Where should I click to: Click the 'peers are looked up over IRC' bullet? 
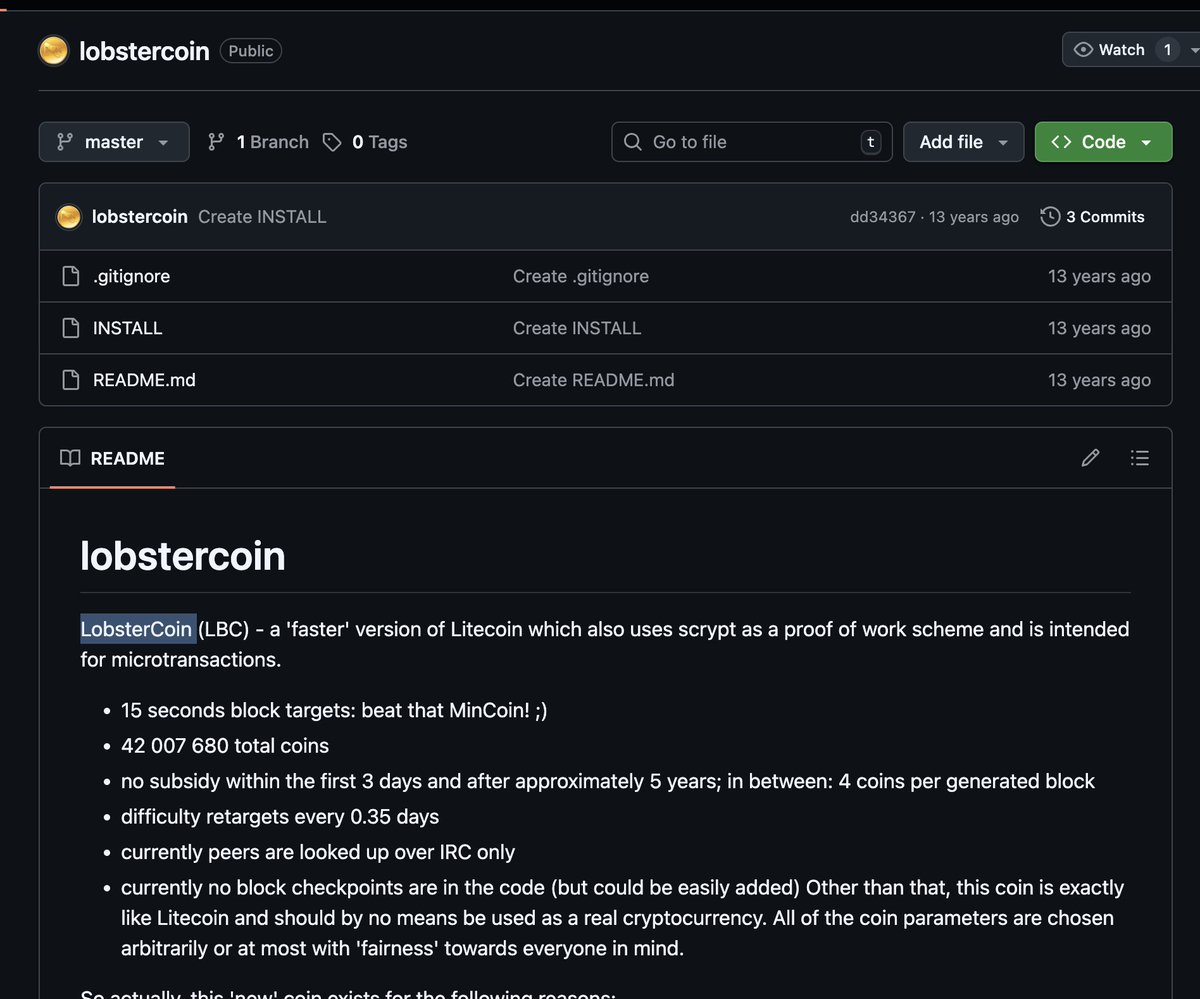click(318, 852)
